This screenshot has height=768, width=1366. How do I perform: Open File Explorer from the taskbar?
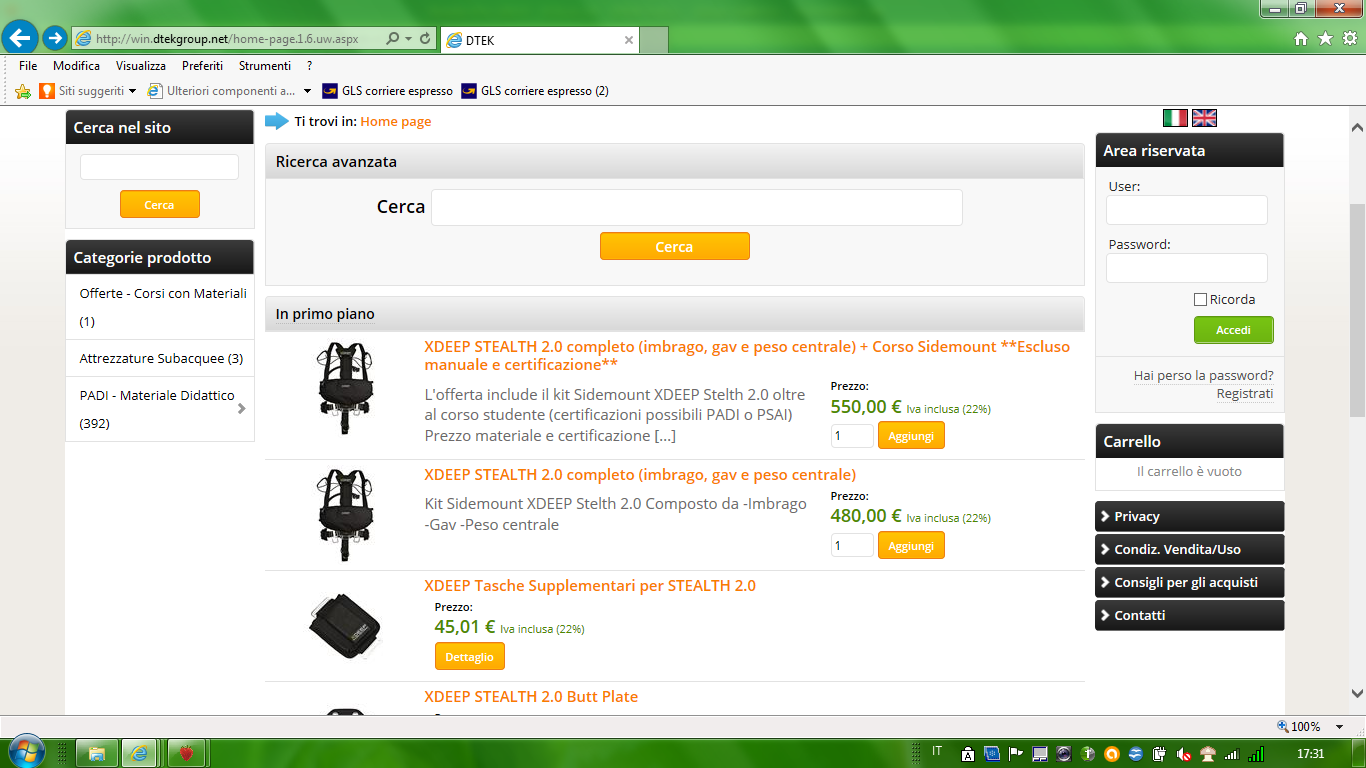(x=97, y=753)
